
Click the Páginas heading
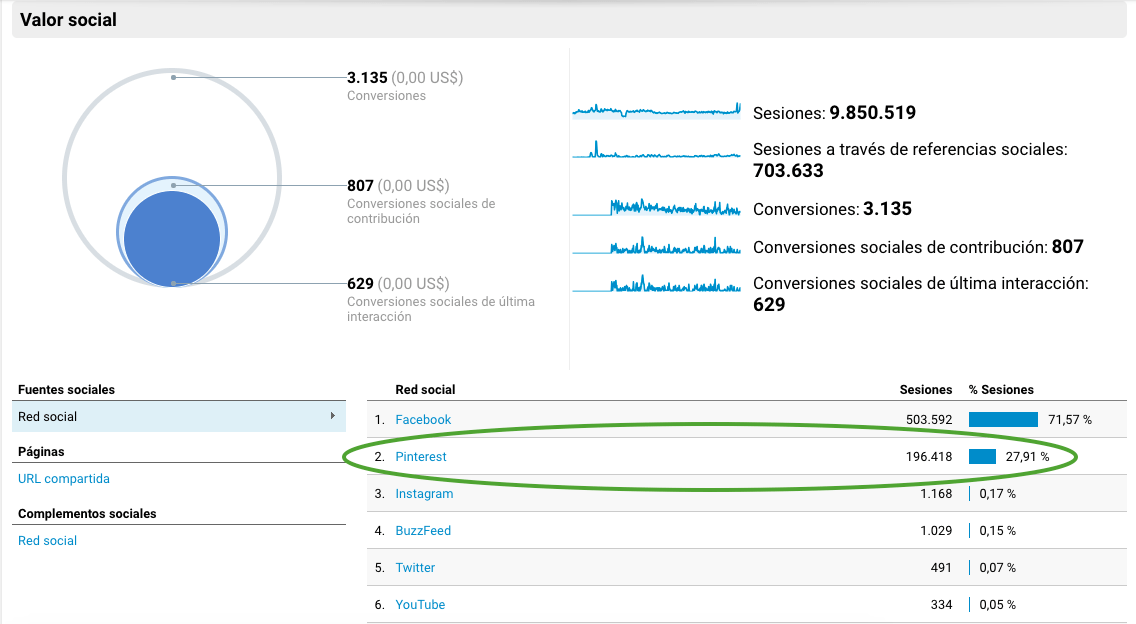tap(41, 452)
